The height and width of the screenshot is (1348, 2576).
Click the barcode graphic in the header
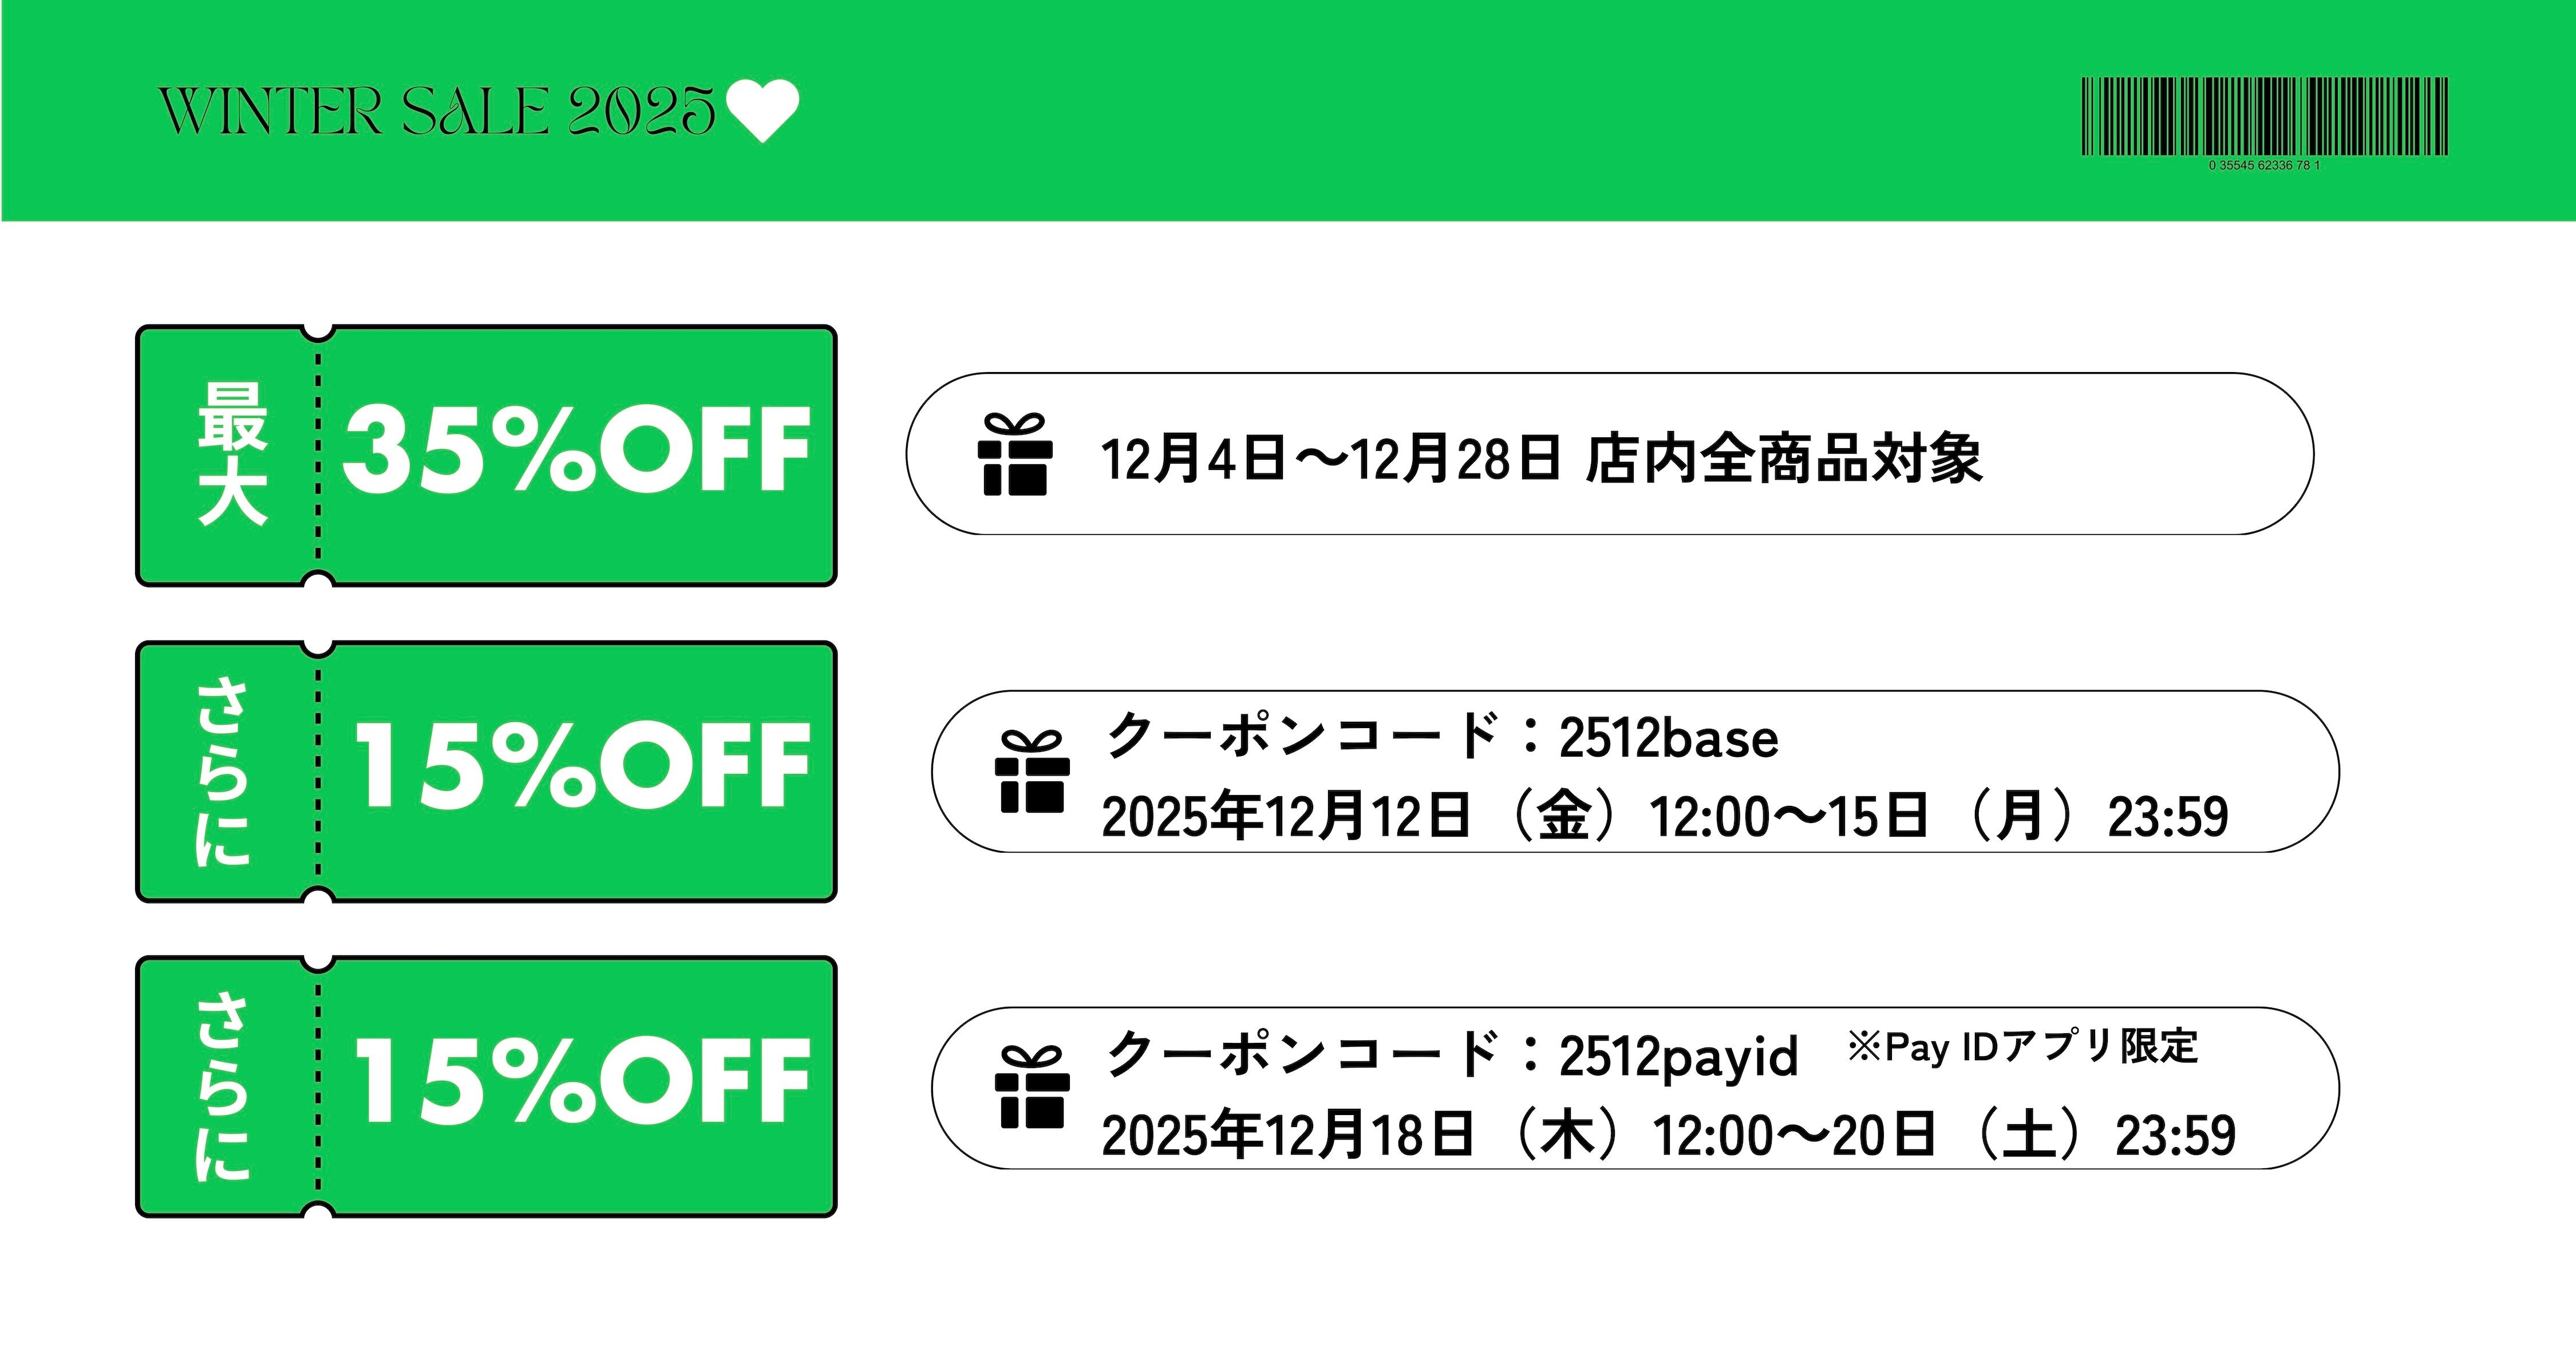click(x=2264, y=116)
